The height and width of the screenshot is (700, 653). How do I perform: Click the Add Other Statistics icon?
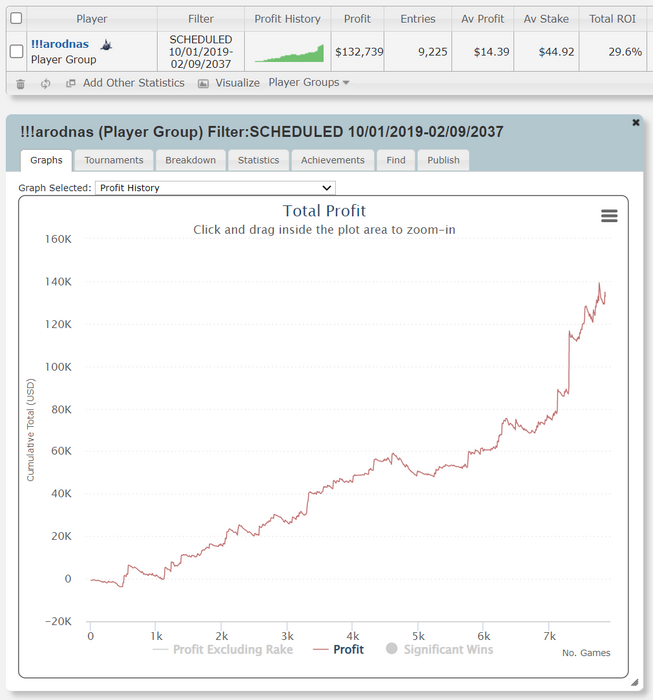(71, 83)
